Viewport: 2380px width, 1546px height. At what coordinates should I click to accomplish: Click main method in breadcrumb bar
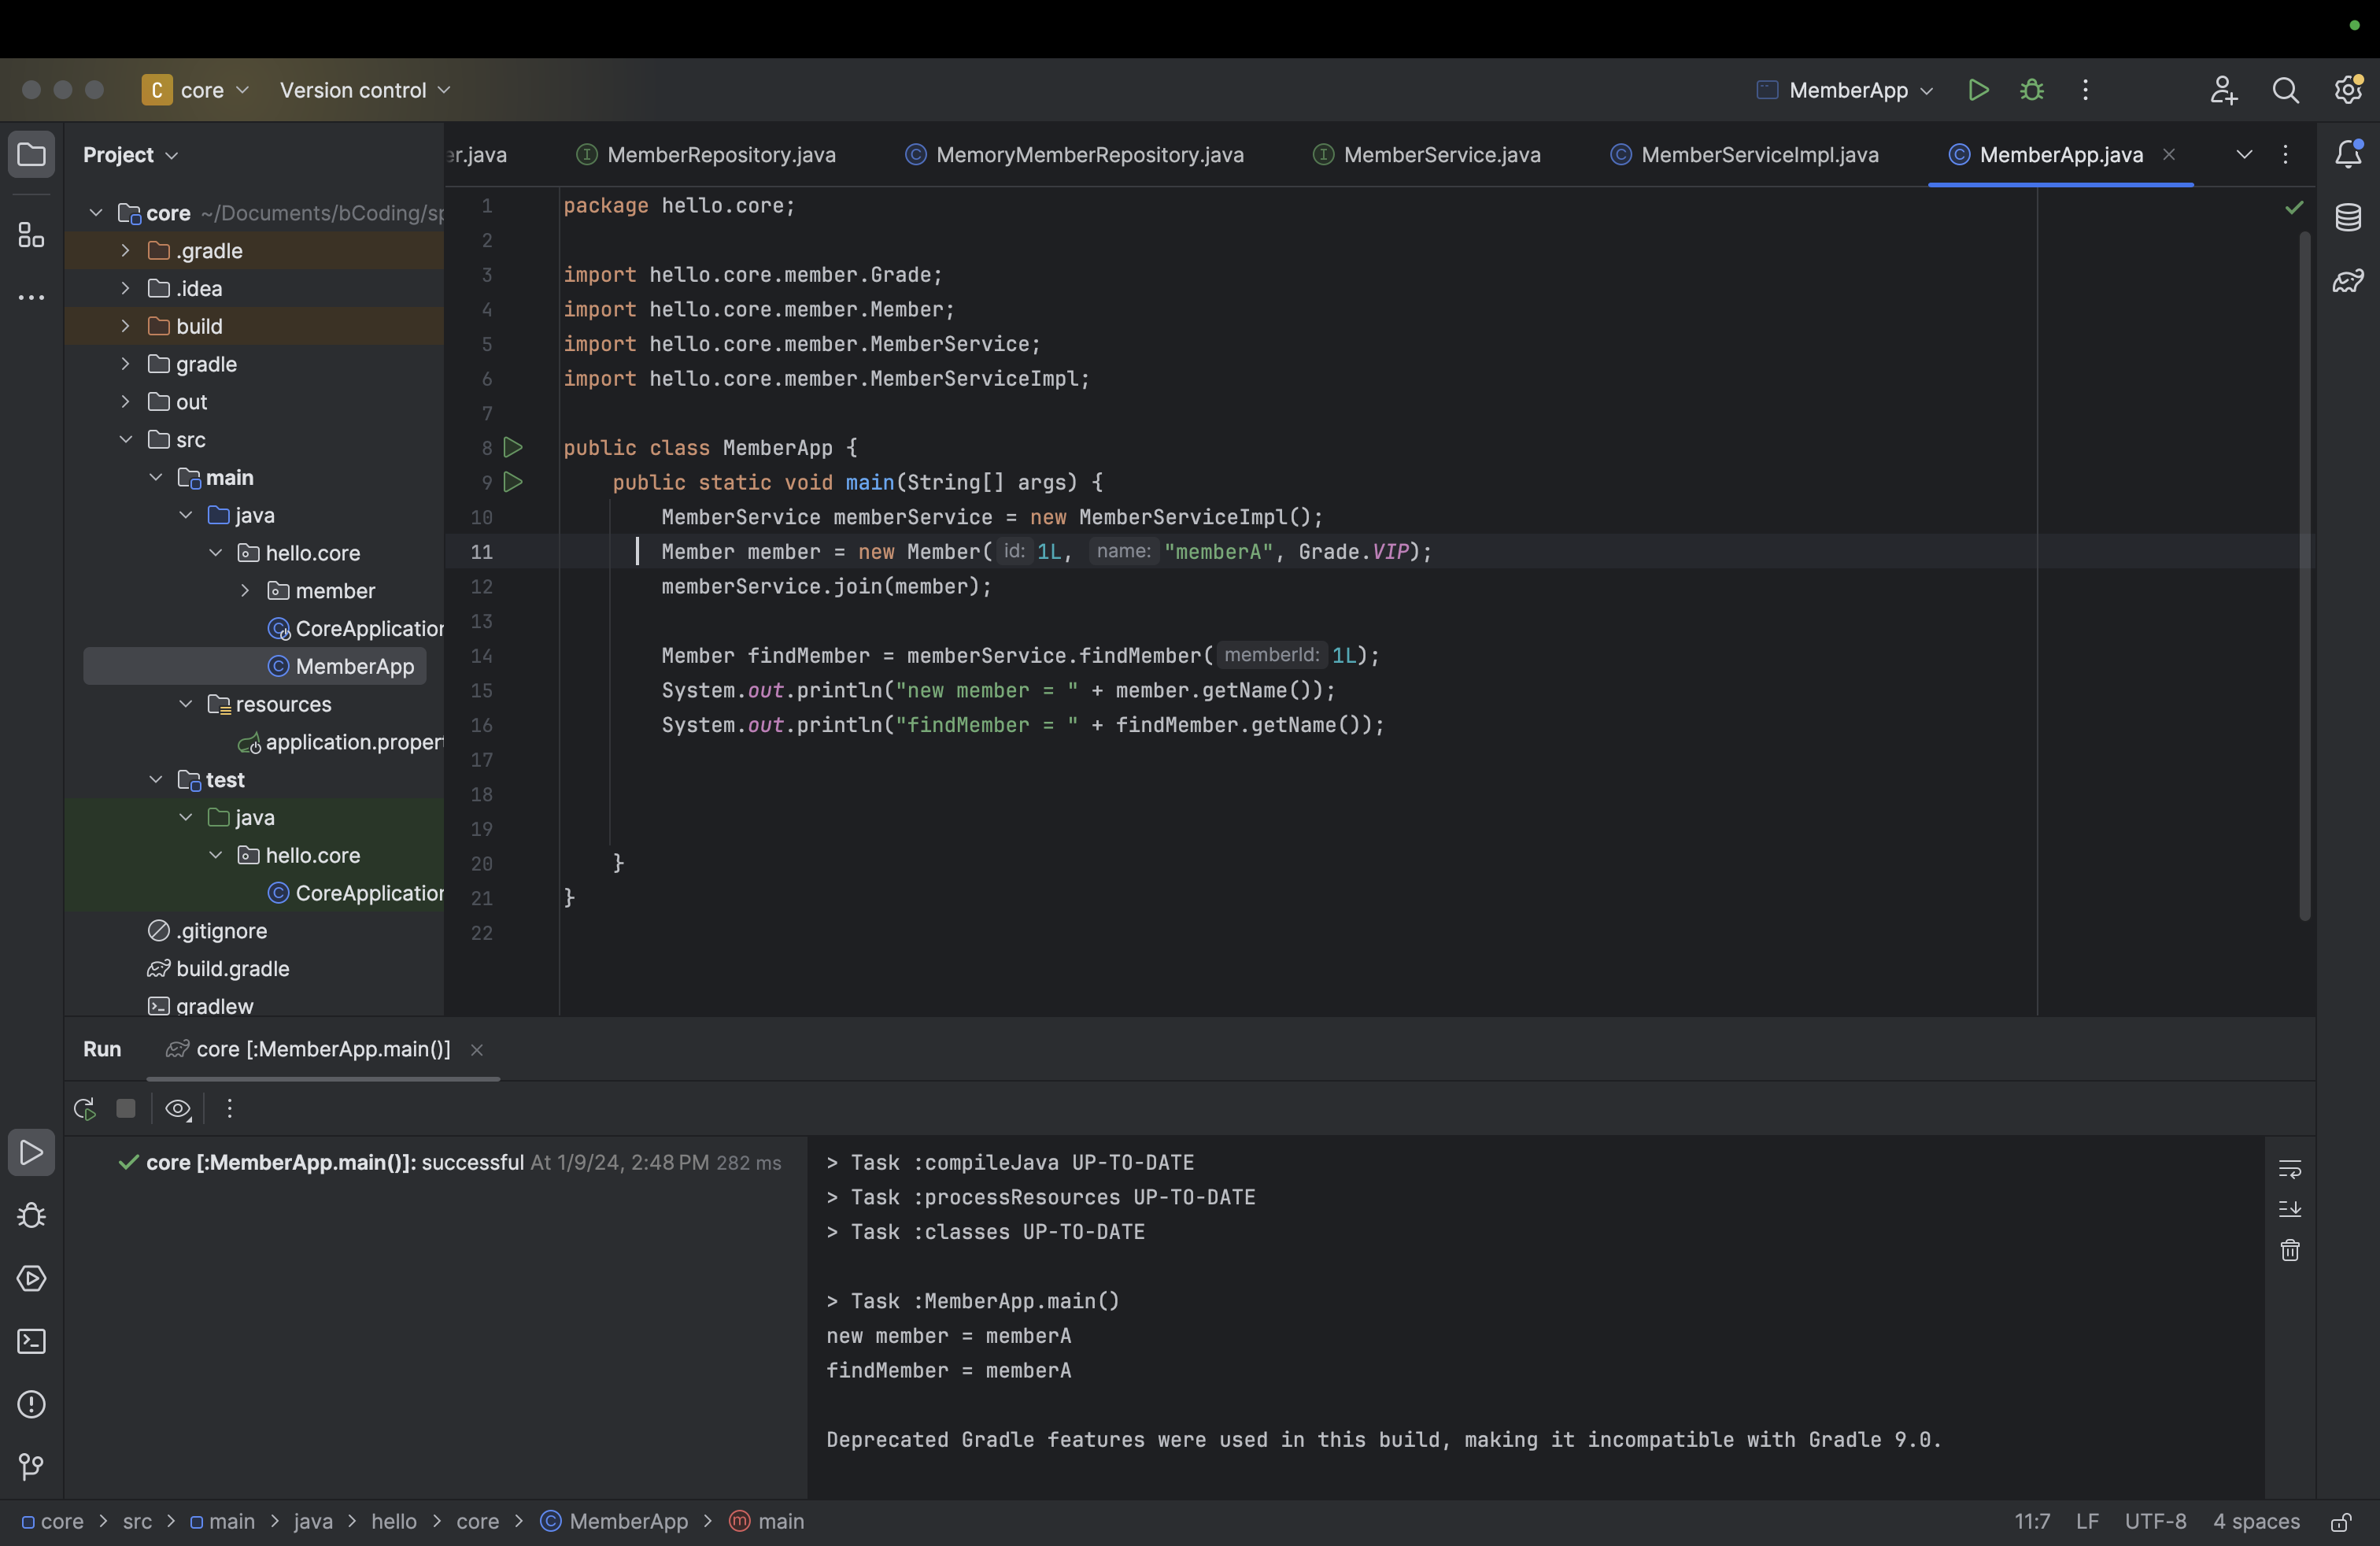tap(766, 1521)
